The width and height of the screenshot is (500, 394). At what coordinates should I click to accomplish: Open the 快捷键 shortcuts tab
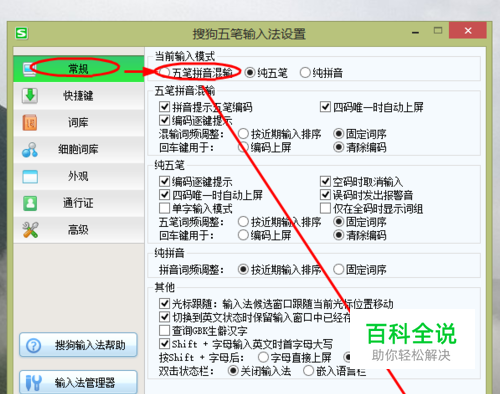tap(79, 96)
